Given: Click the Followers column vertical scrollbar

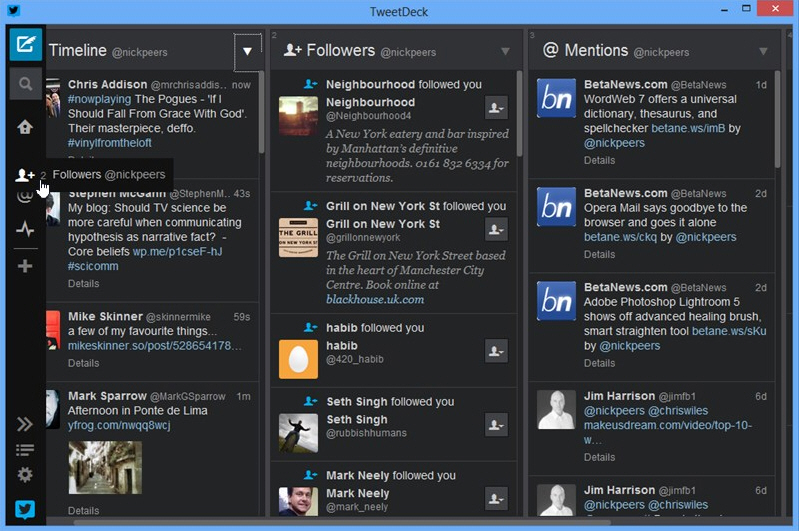Looking at the screenshot, I should tap(519, 114).
